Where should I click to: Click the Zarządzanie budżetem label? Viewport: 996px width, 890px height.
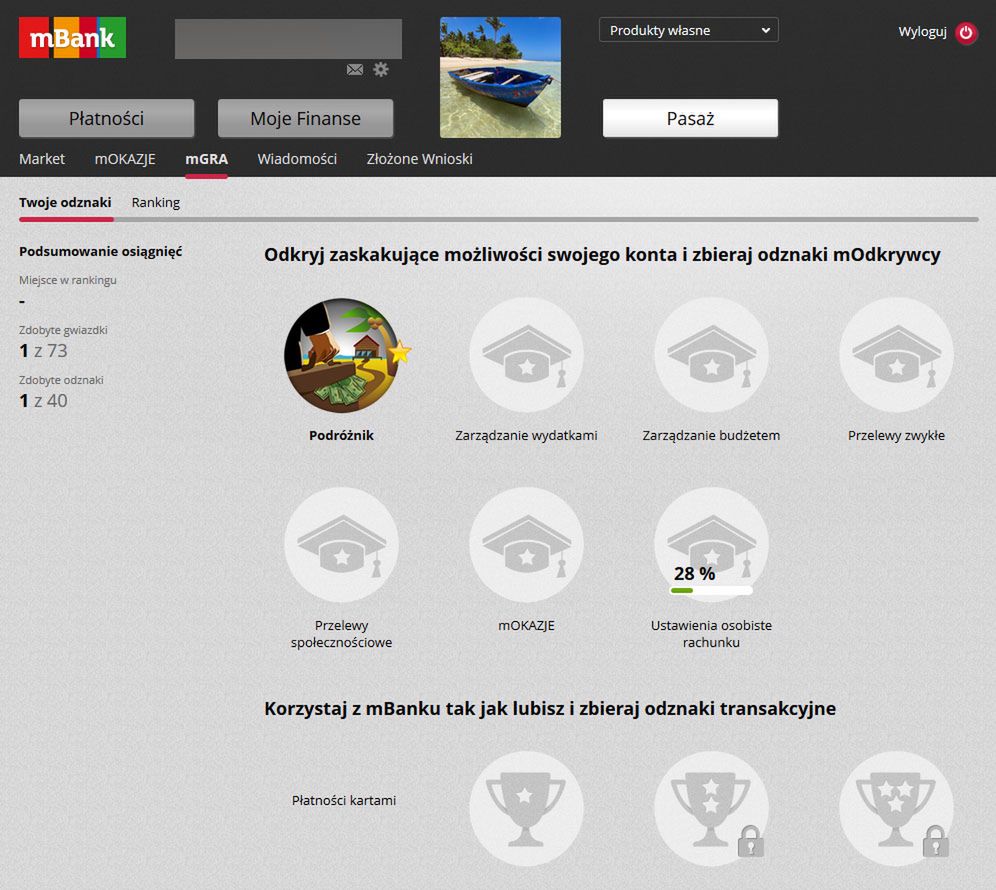click(711, 436)
